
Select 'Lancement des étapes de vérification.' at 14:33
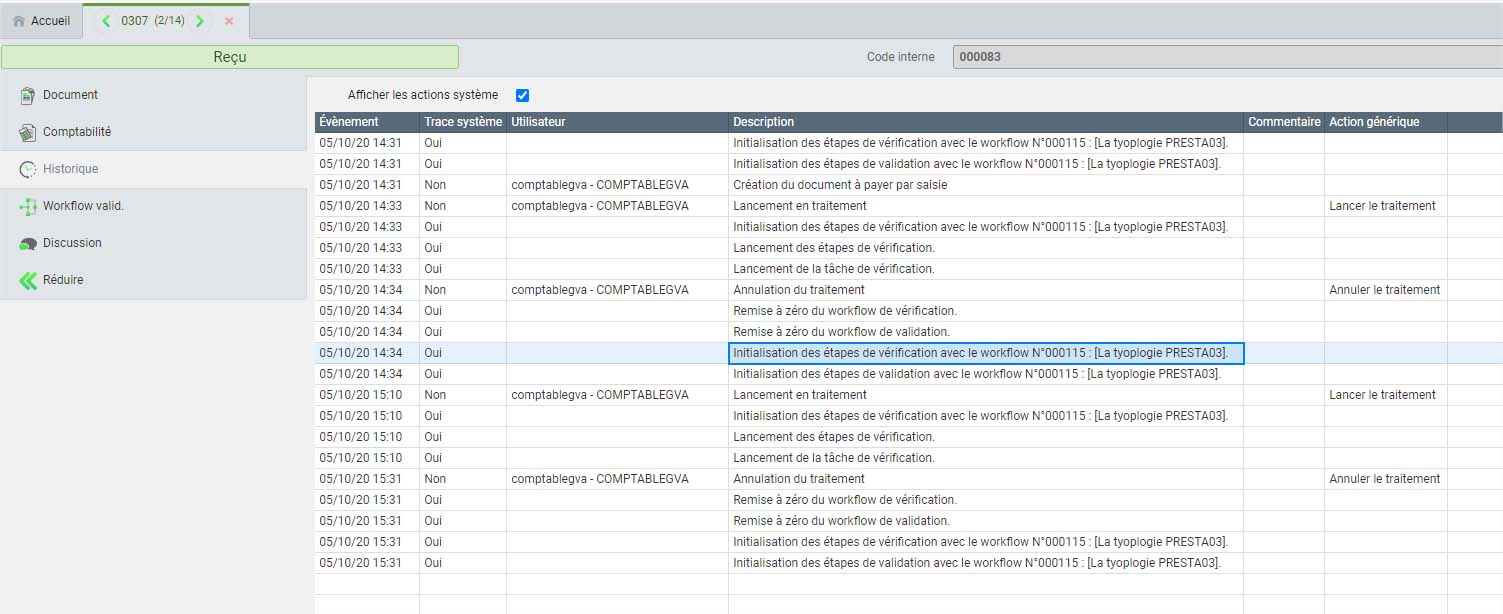834,248
